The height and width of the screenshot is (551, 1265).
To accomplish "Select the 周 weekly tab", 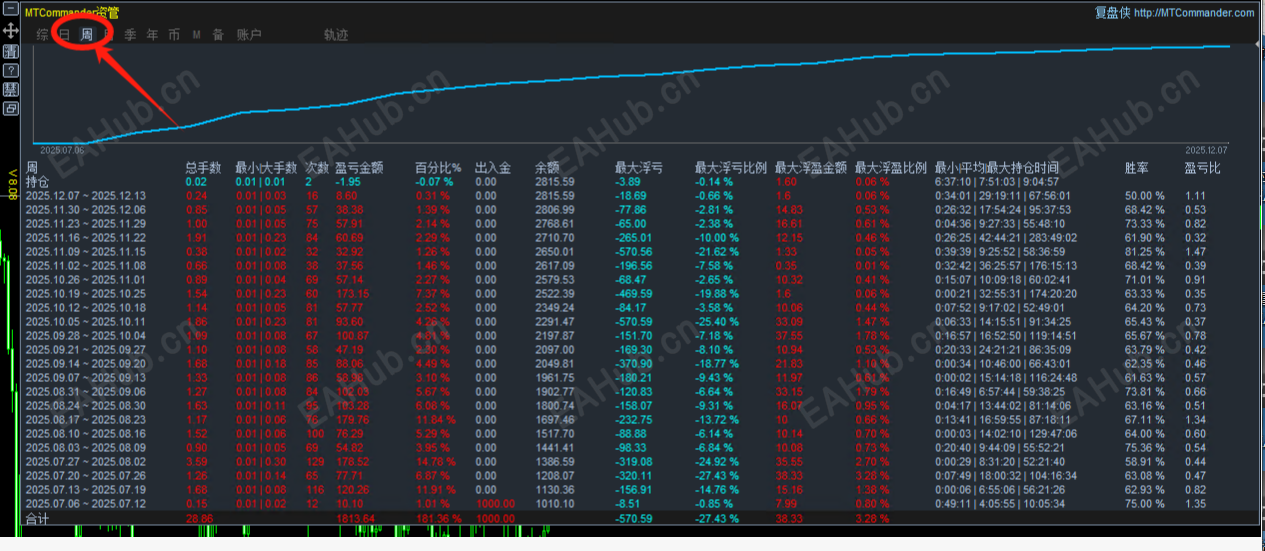I will click(x=87, y=35).
